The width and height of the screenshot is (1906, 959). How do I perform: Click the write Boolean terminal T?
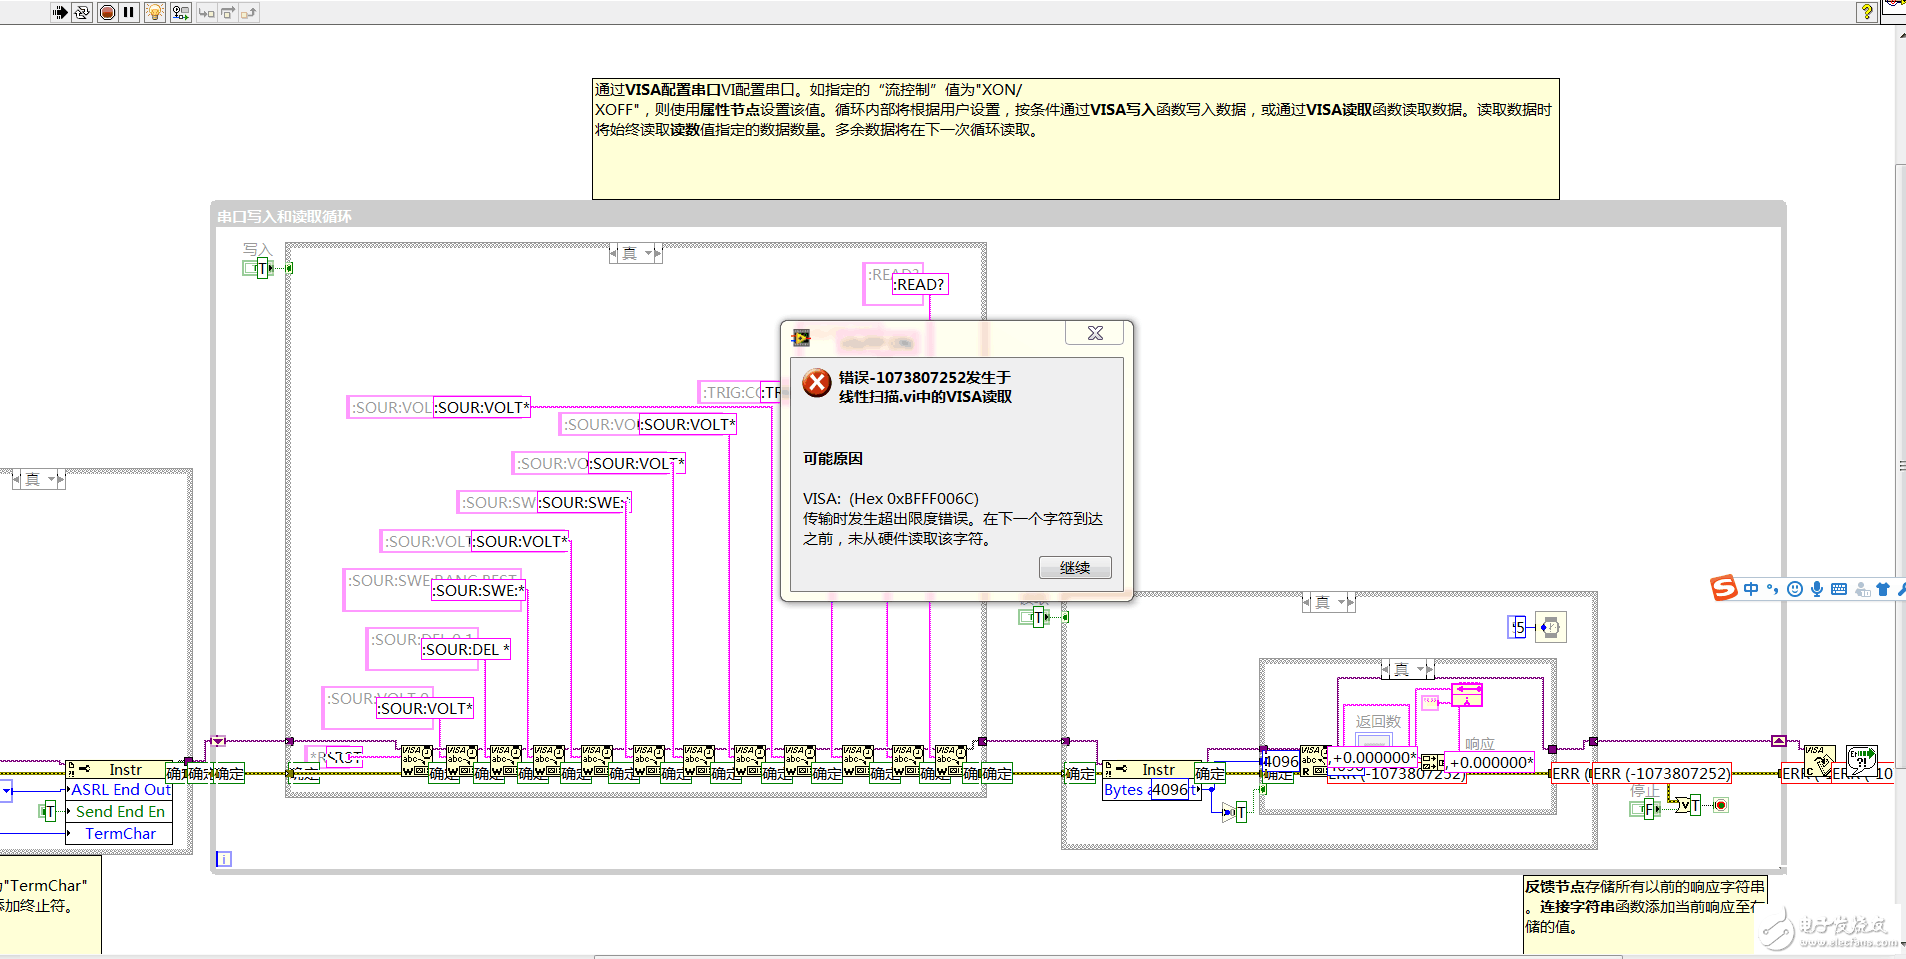tap(258, 268)
